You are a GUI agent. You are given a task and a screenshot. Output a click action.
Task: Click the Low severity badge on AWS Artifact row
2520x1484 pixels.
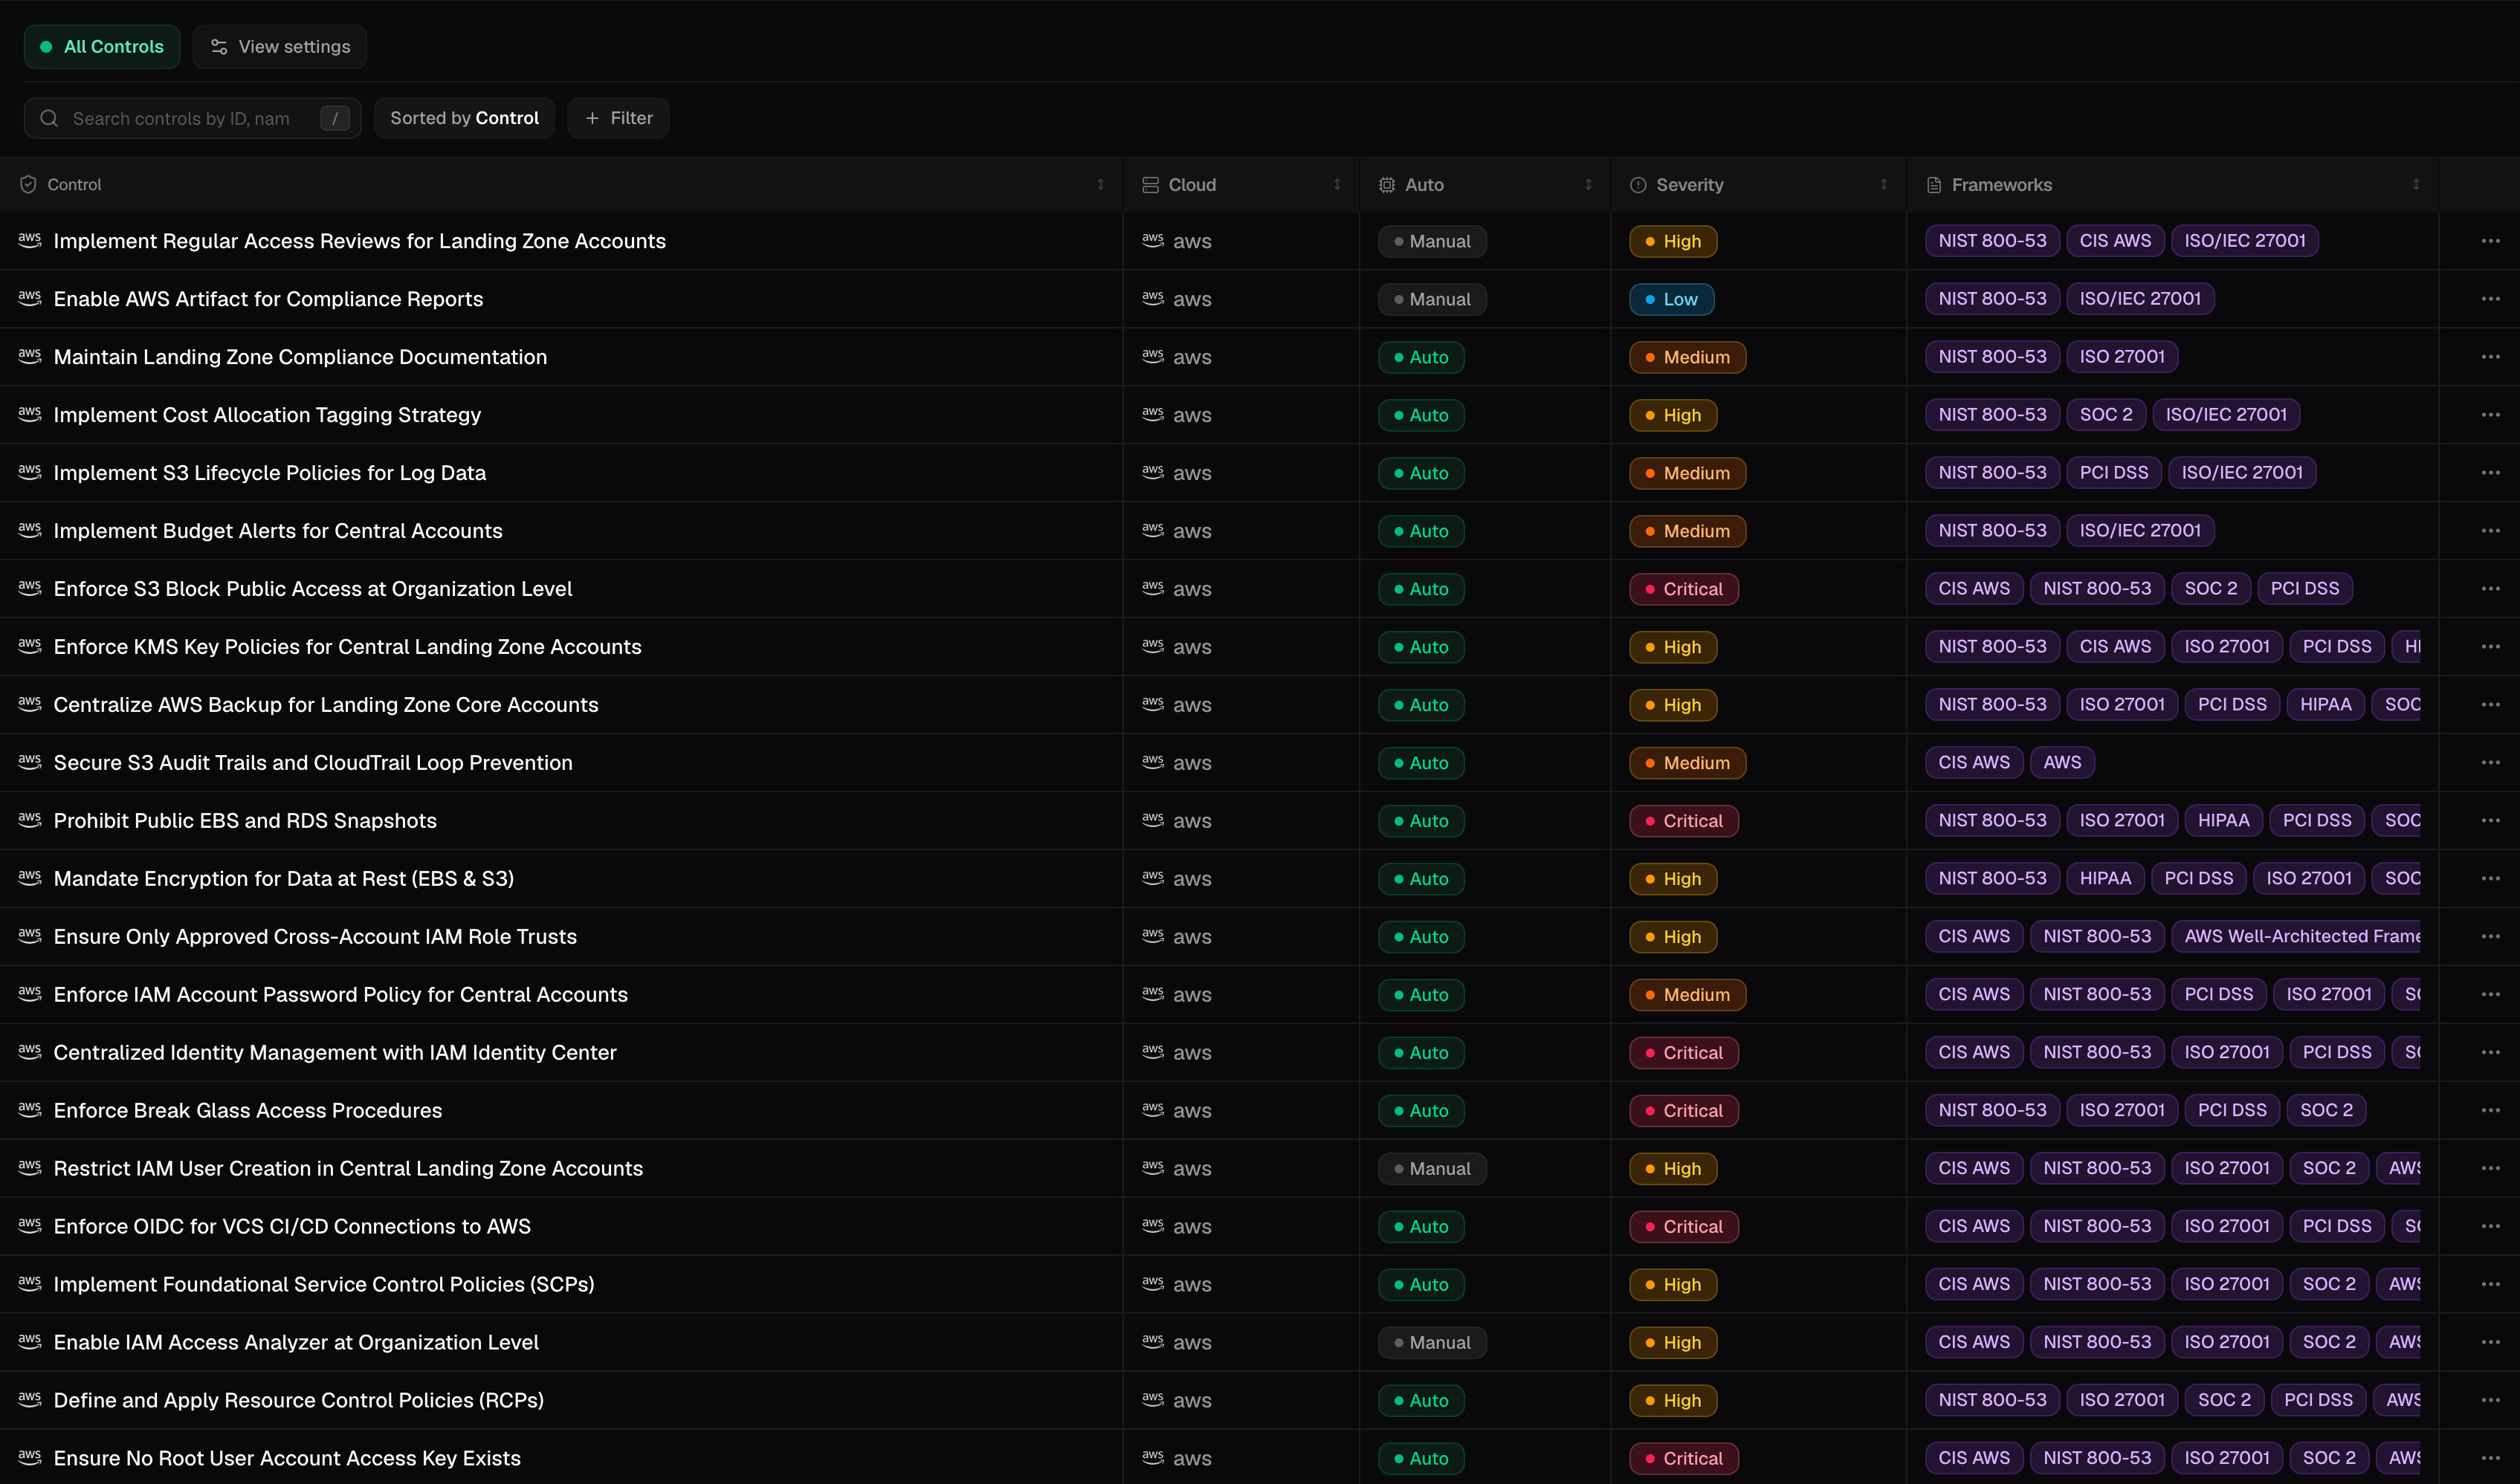pos(1671,299)
